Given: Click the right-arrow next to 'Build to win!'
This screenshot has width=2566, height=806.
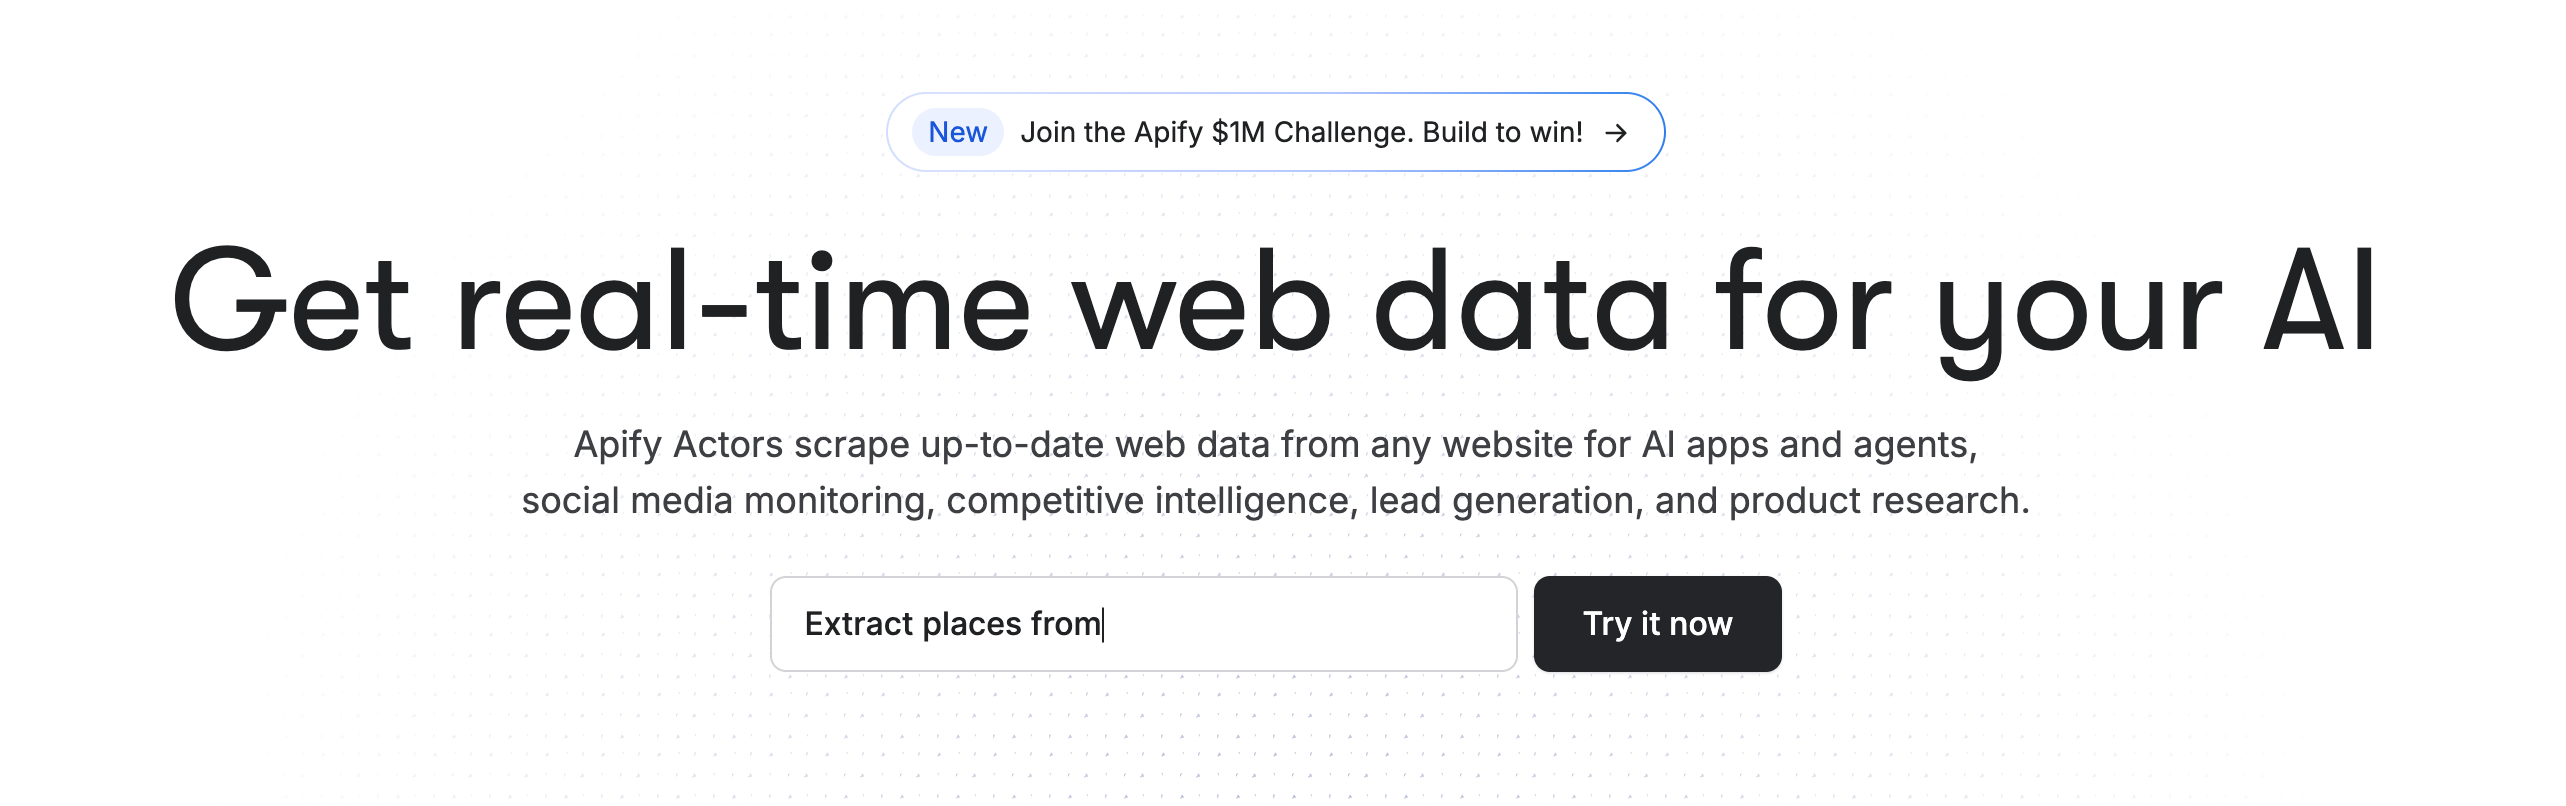Looking at the screenshot, I should [x=1618, y=131].
